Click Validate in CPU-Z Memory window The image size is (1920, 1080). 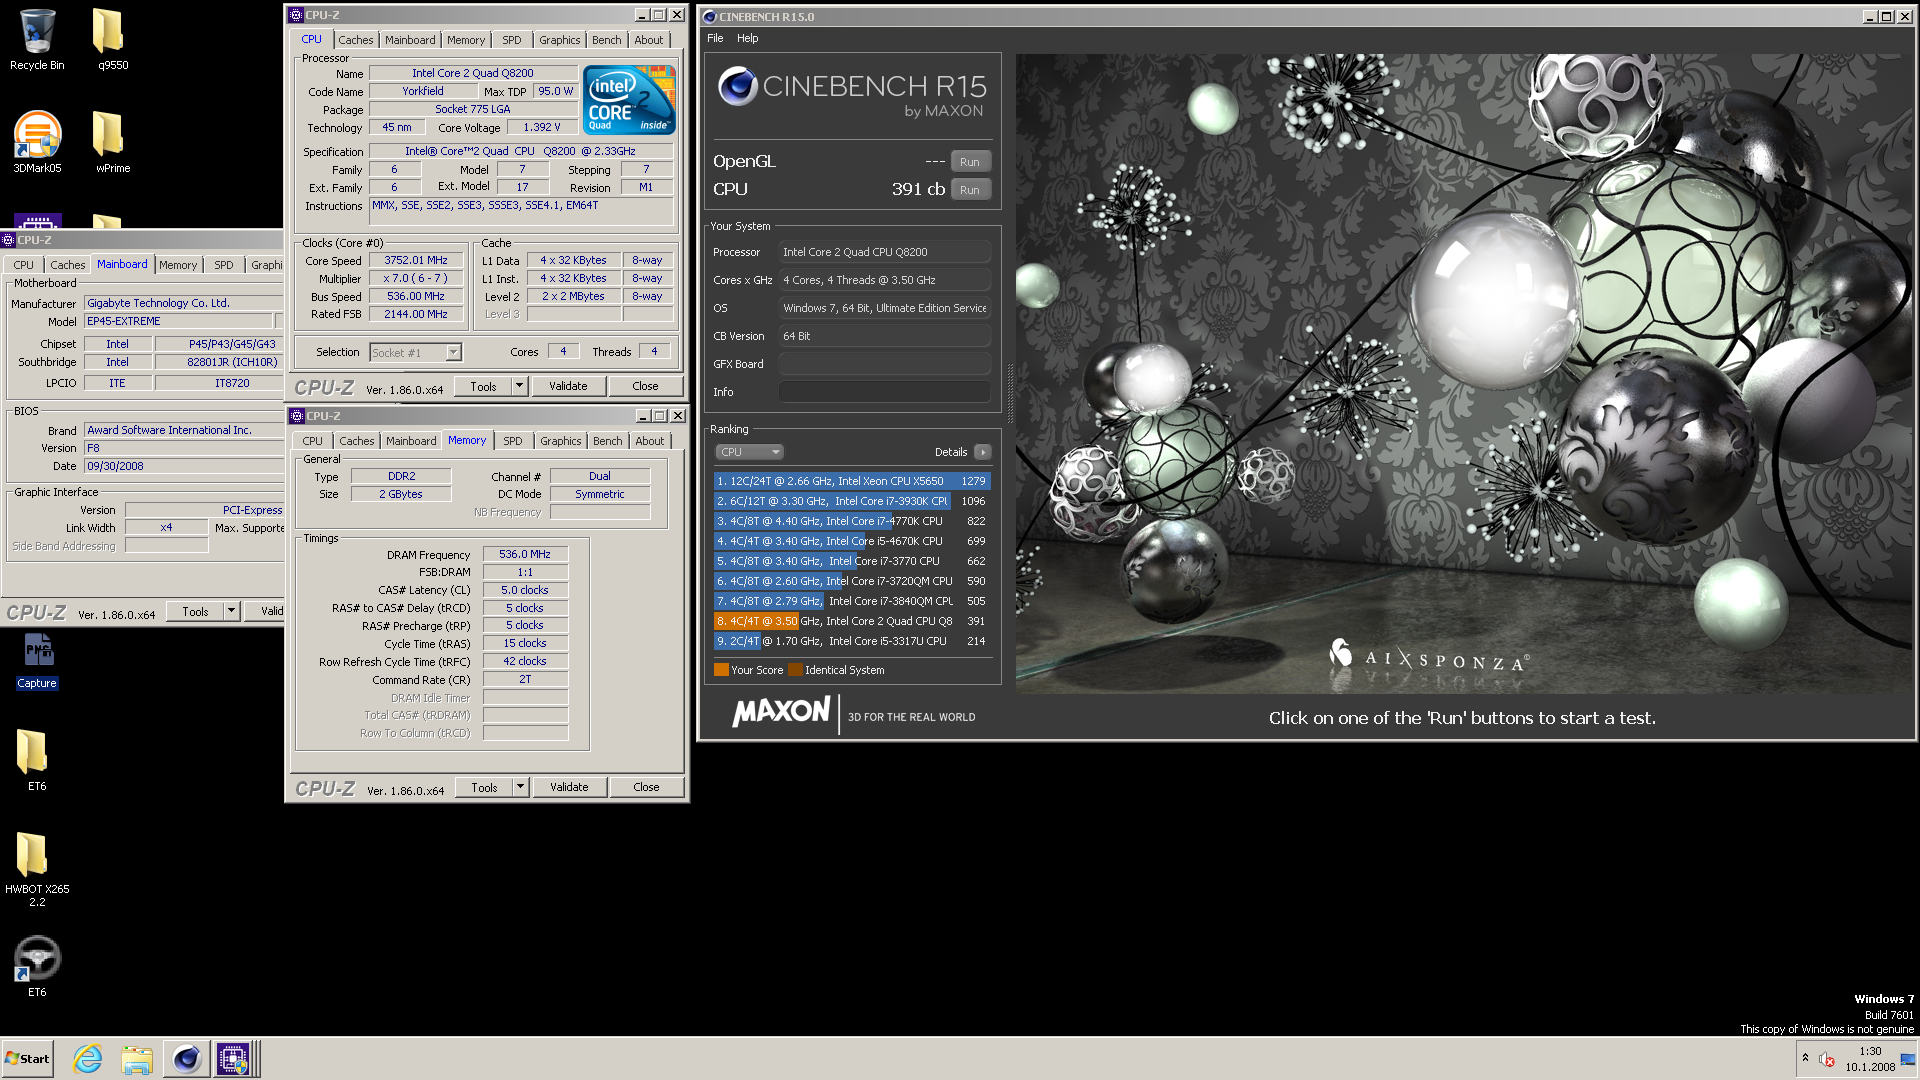coord(569,787)
